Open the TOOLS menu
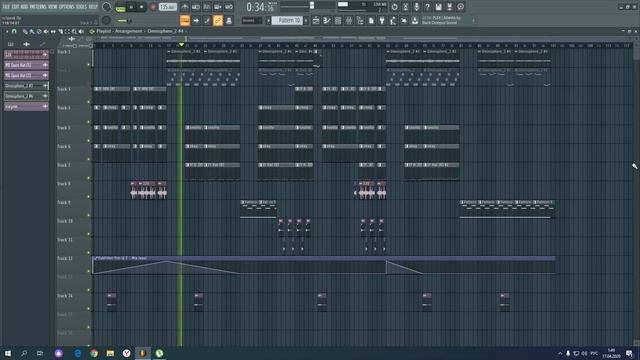This screenshot has width=640, height=360. tap(82, 7)
